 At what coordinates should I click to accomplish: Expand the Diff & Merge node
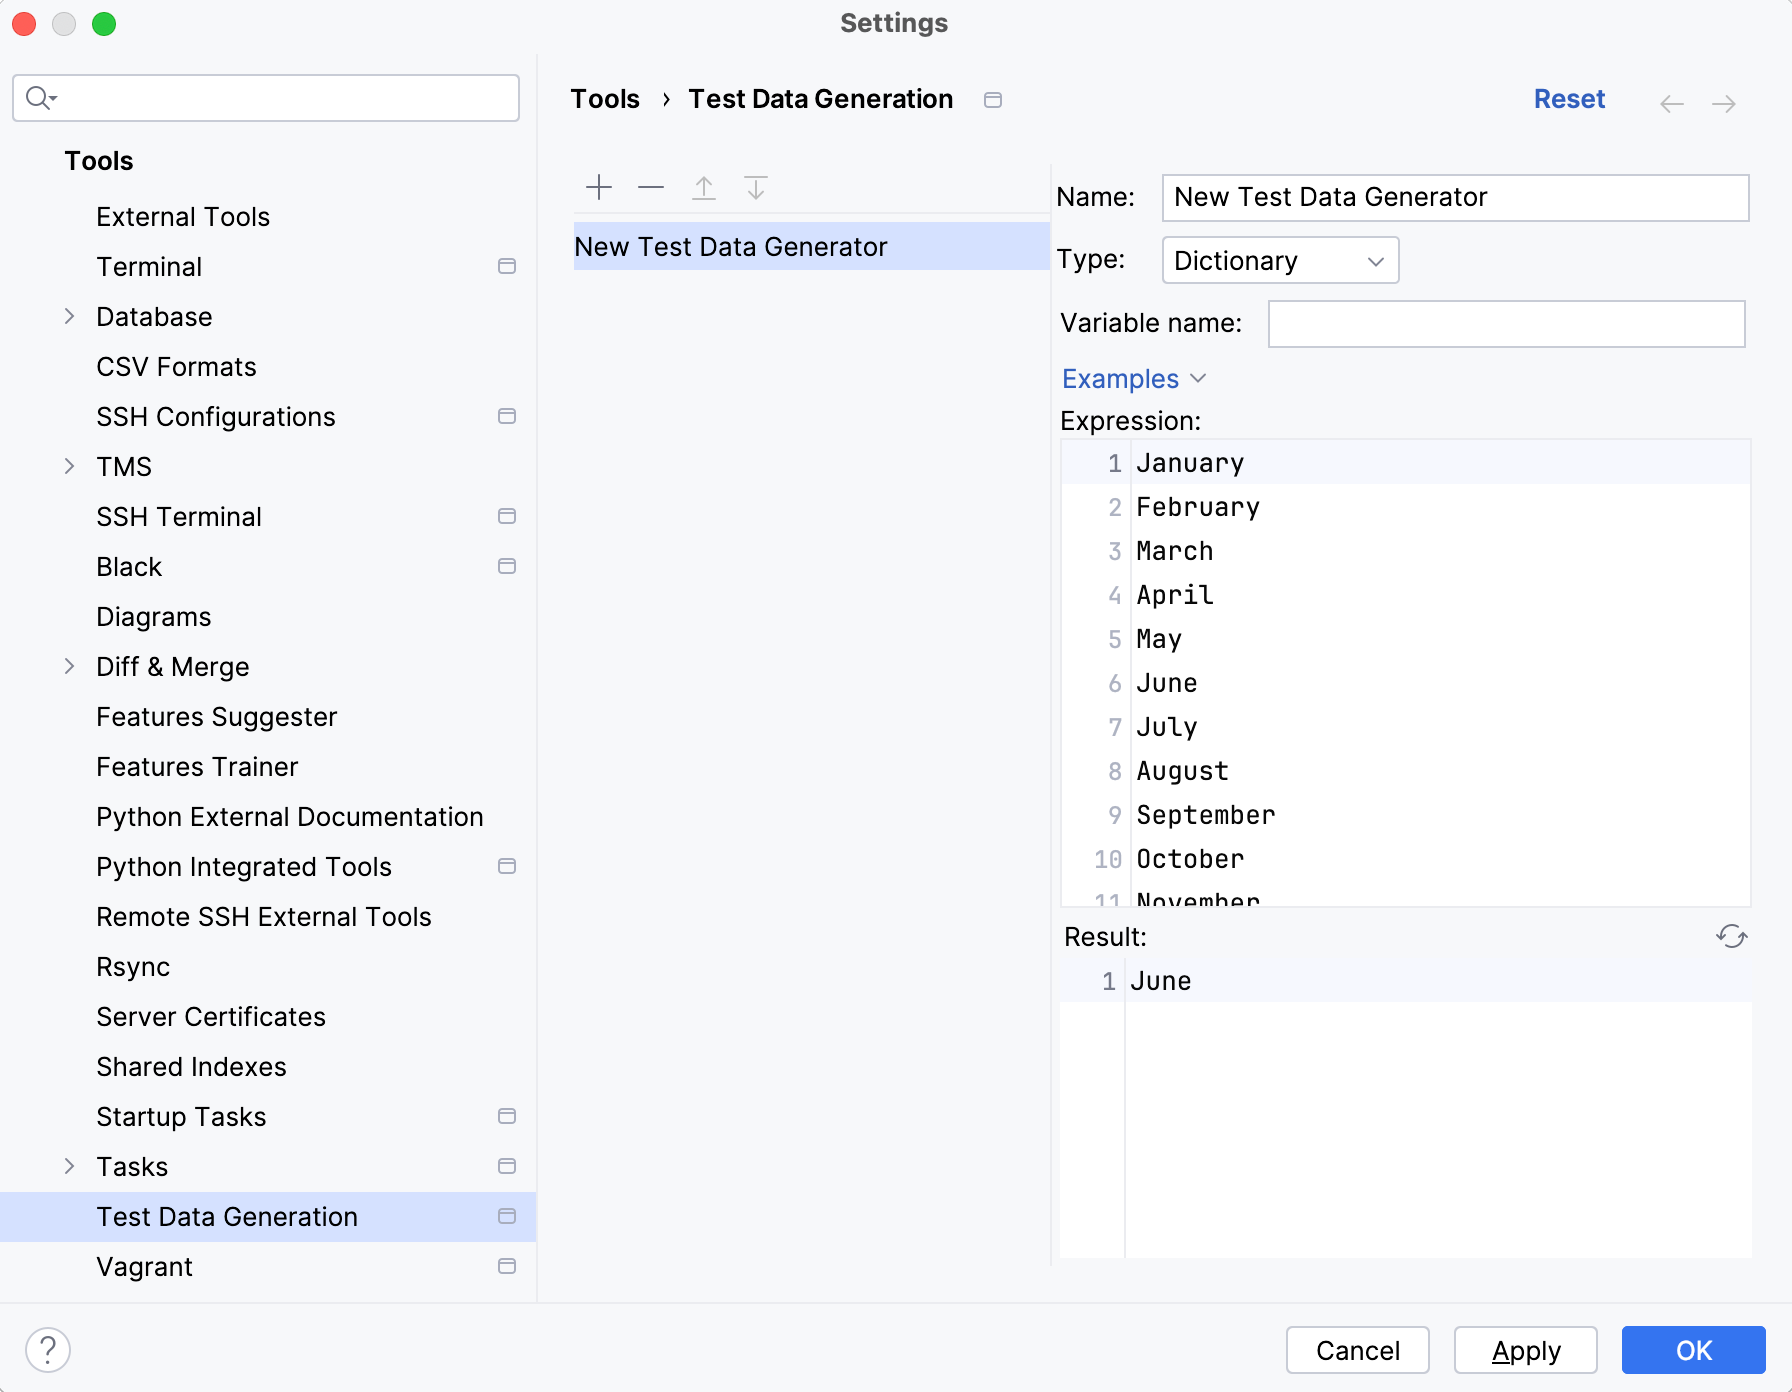click(69, 666)
